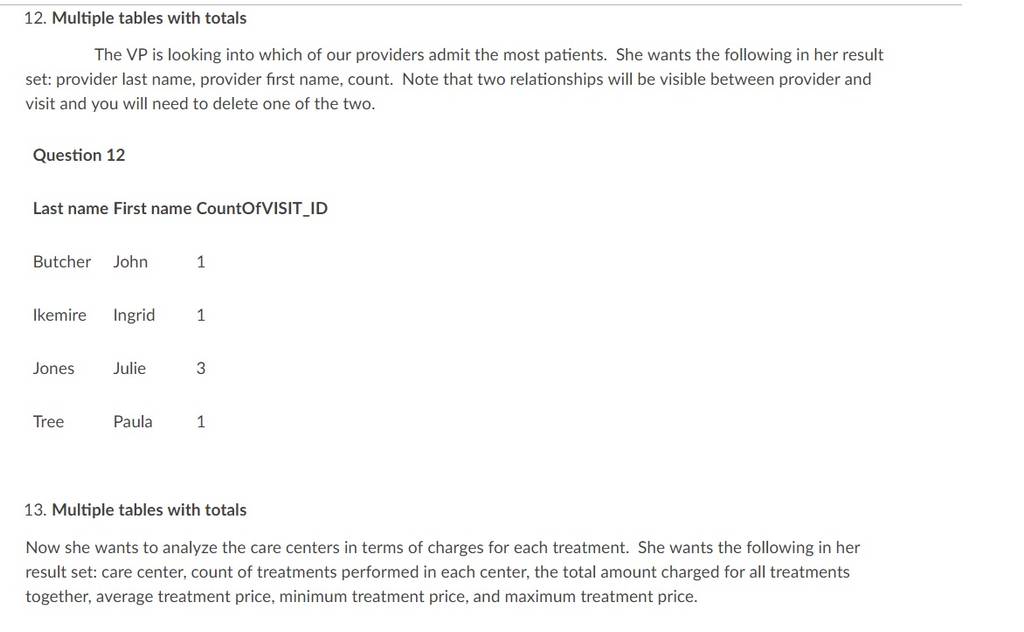Click the "Tree" last name cell

point(48,422)
